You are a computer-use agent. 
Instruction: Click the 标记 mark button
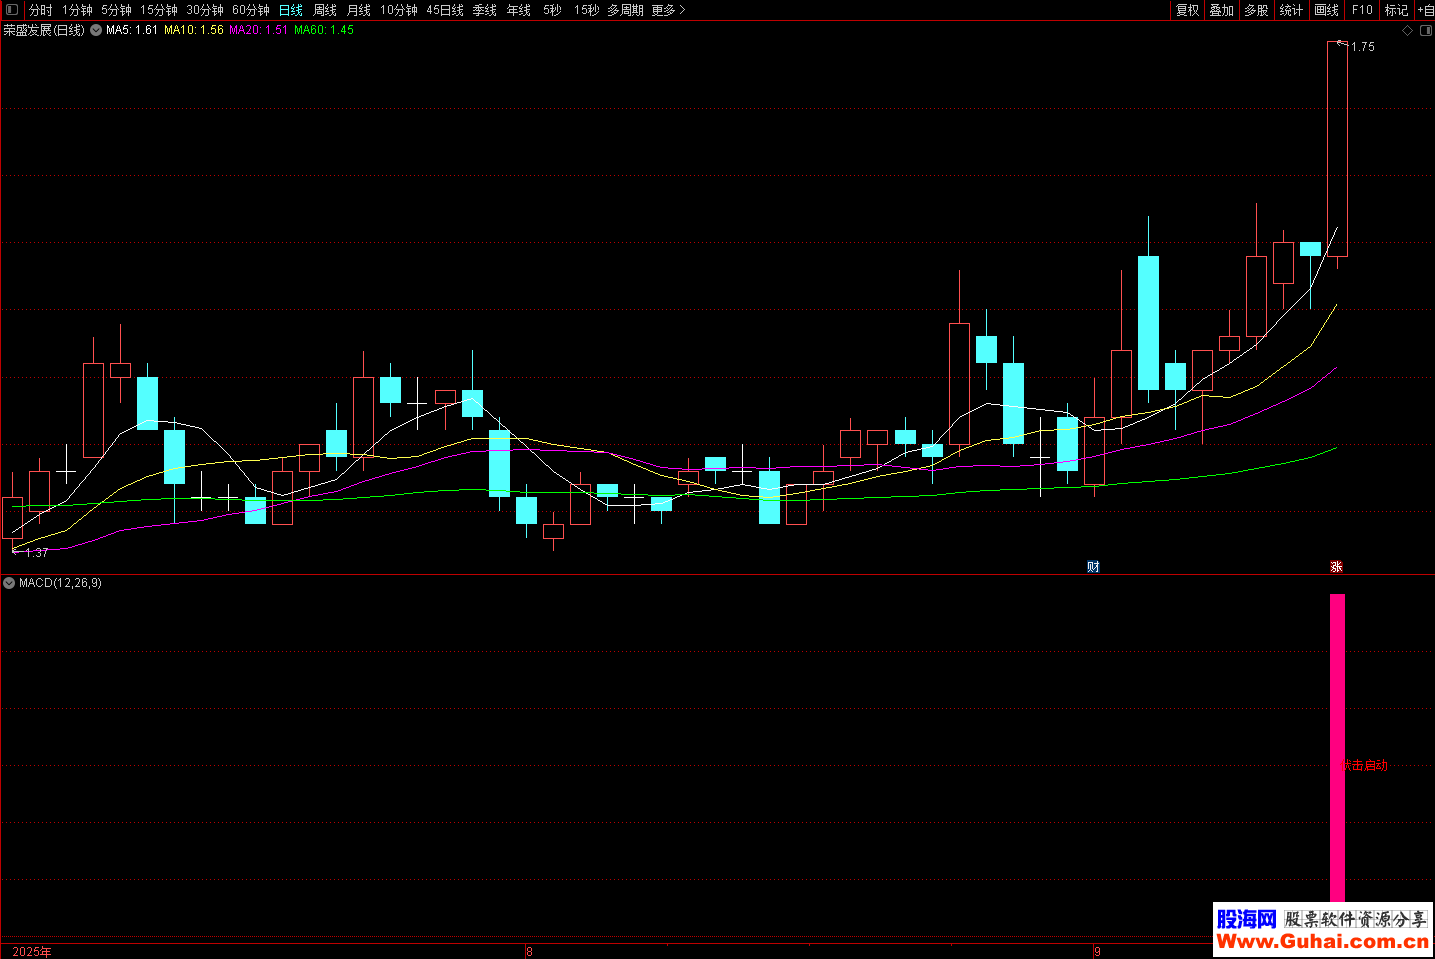pos(1396,10)
